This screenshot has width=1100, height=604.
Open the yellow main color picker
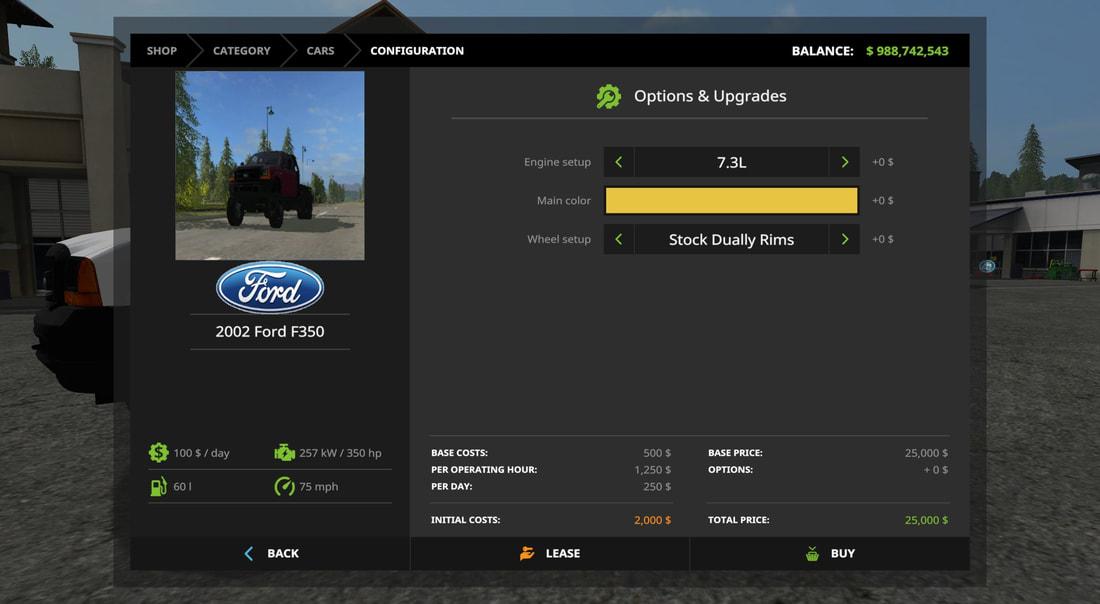point(731,201)
